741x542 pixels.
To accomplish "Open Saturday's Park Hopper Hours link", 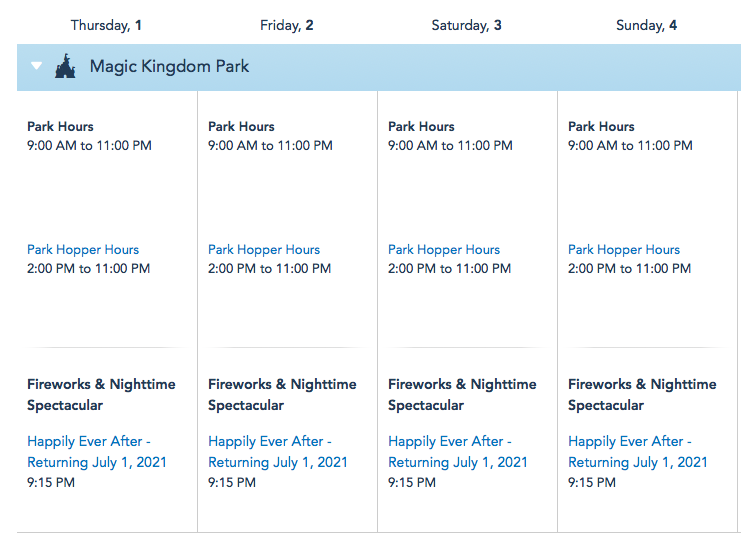I will coord(444,250).
